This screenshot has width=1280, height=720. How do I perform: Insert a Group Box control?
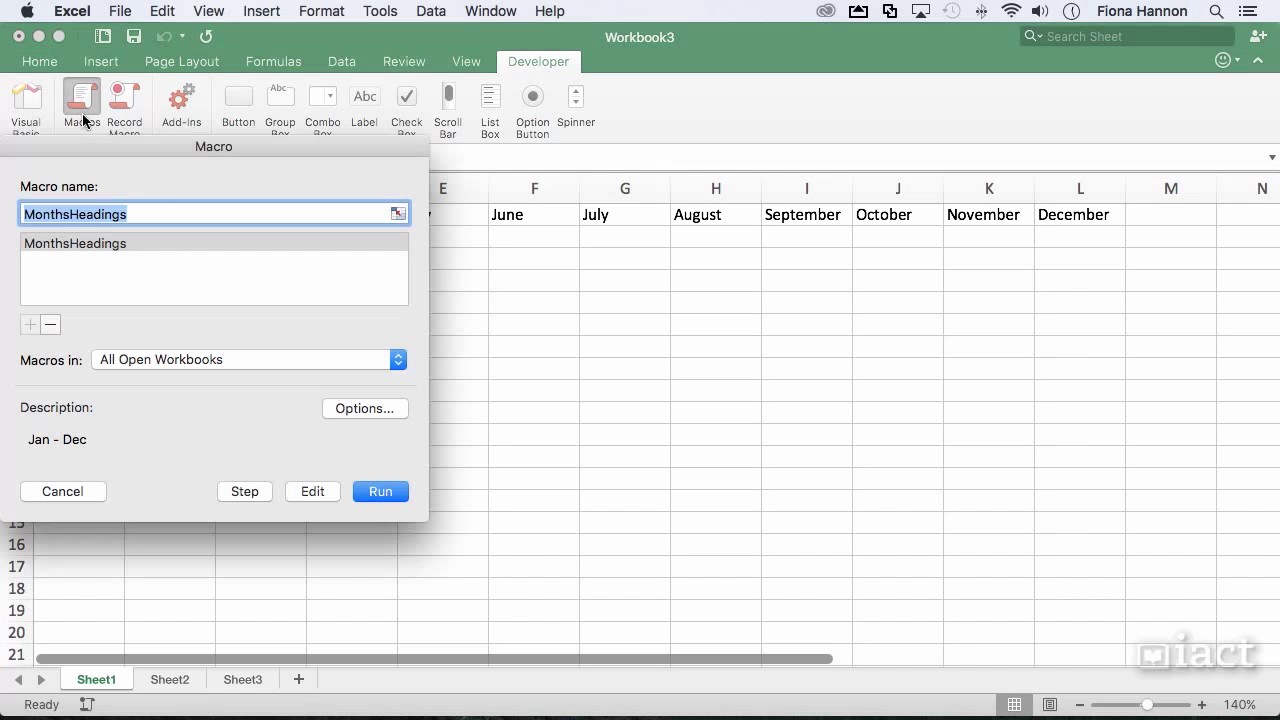(x=280, y=97)
